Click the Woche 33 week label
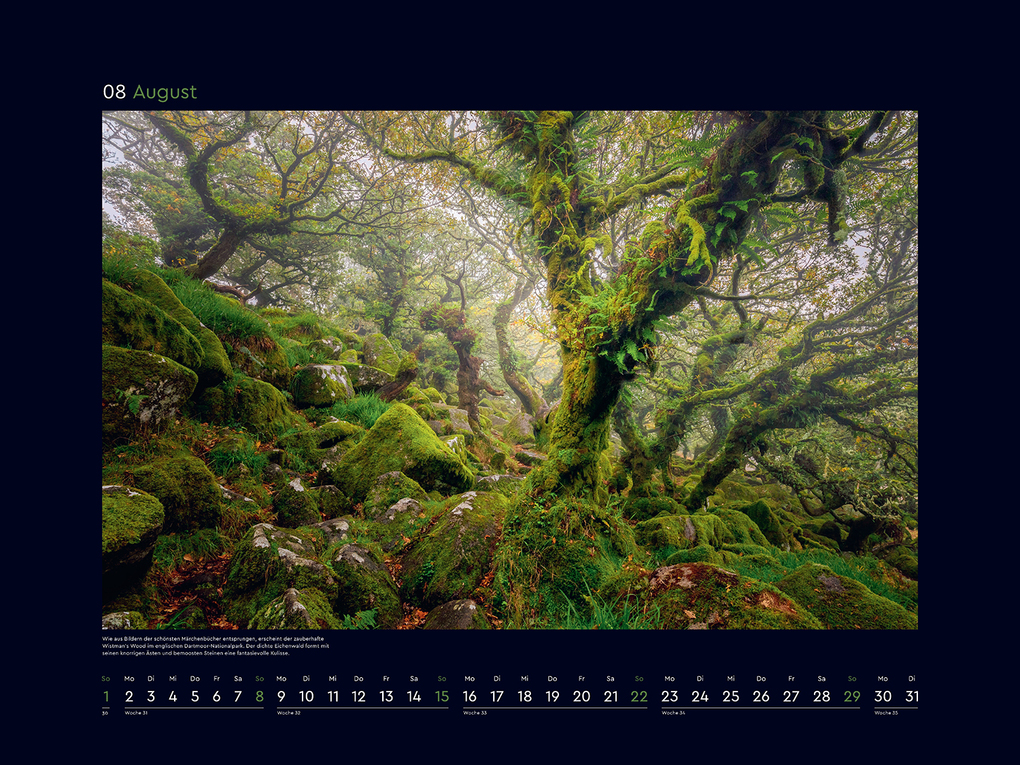Image resolution: width=1020 pixels, height=765 pixels. tap(475, 714)
